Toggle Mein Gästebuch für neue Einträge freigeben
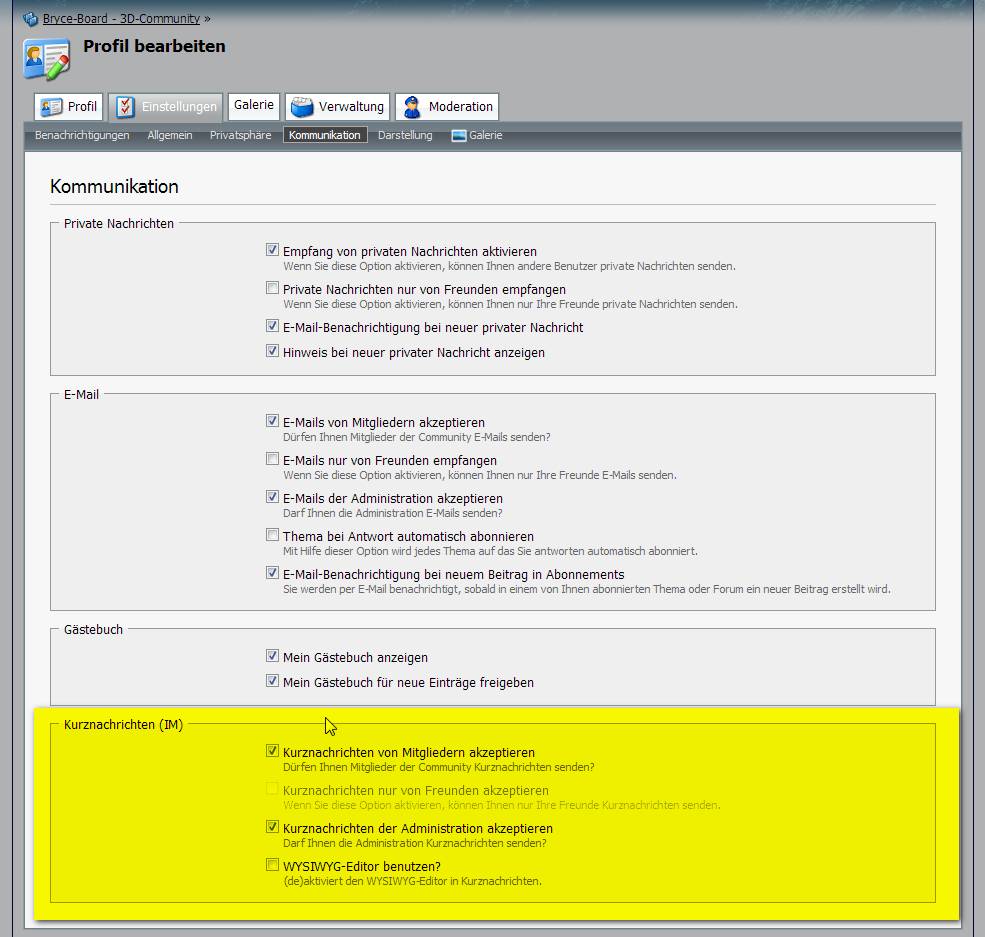This screenshot has width=985, height=937. point(272,681)
